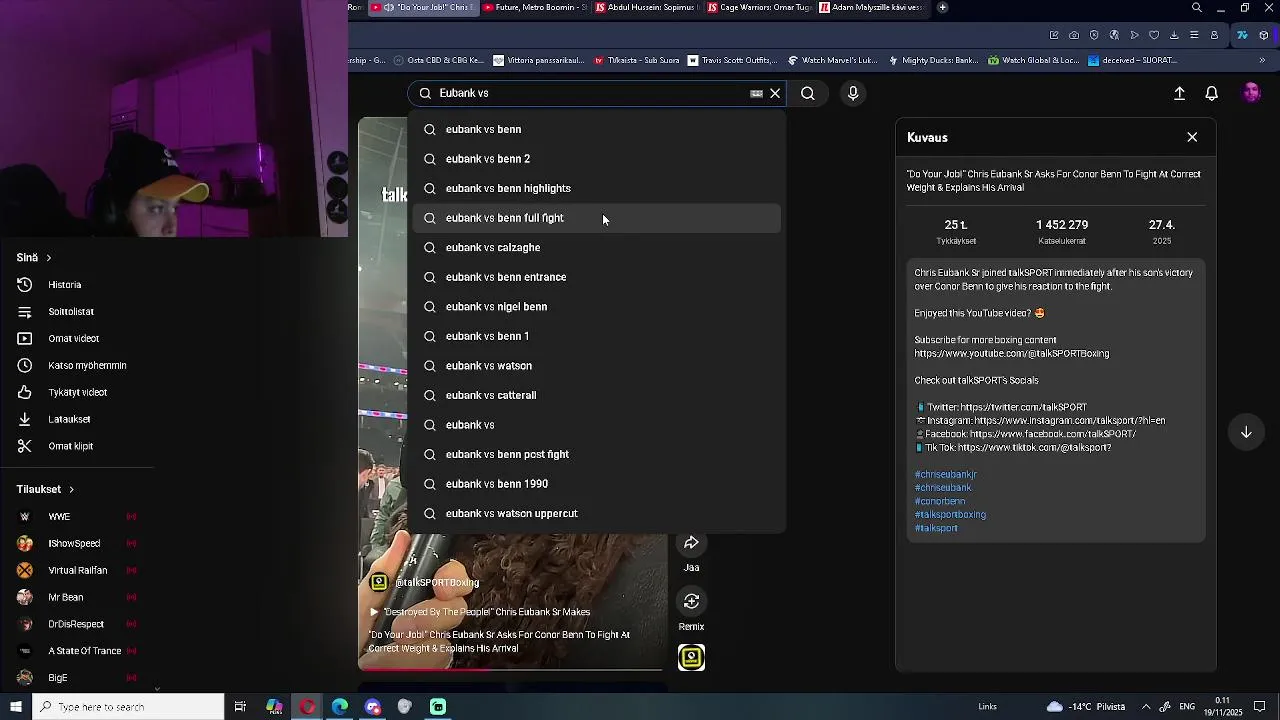The image size is (1280, 720).
Task: Open the talkSPORT channel sound icon below Remix
Action: pos(691,657)
